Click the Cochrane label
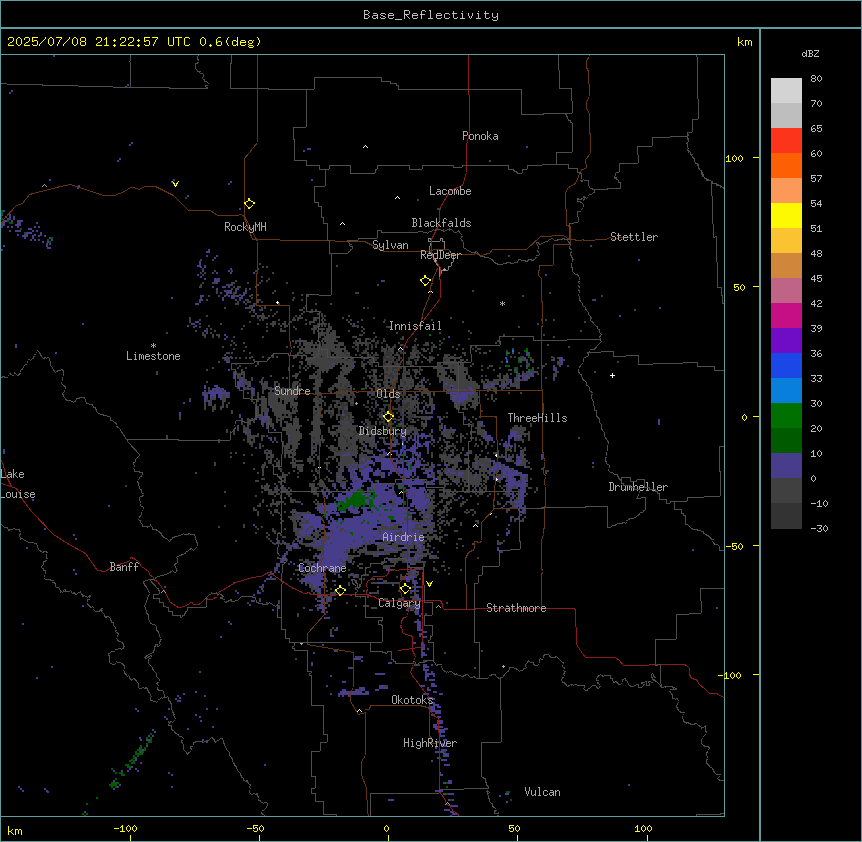This screenshot has height=842, width=862. 322,568
